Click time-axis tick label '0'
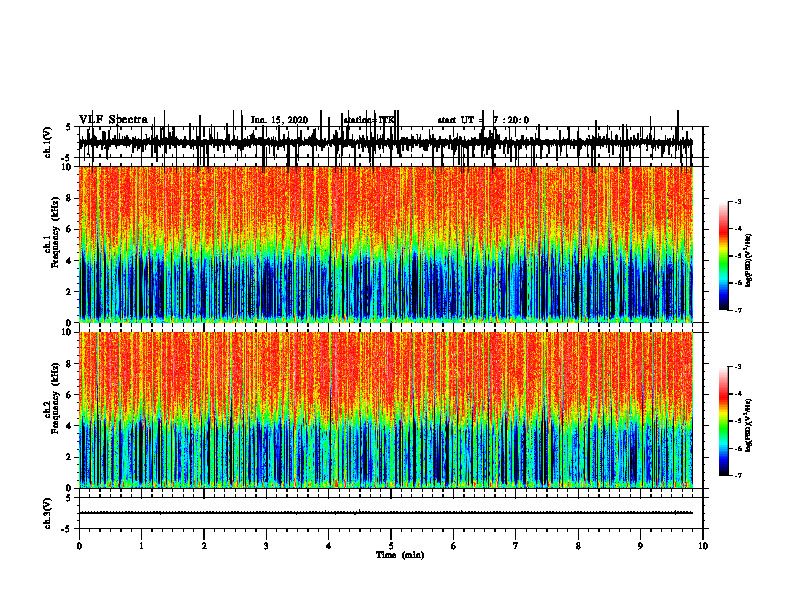This screenshot has width=792, height=612. click(79, 546)
